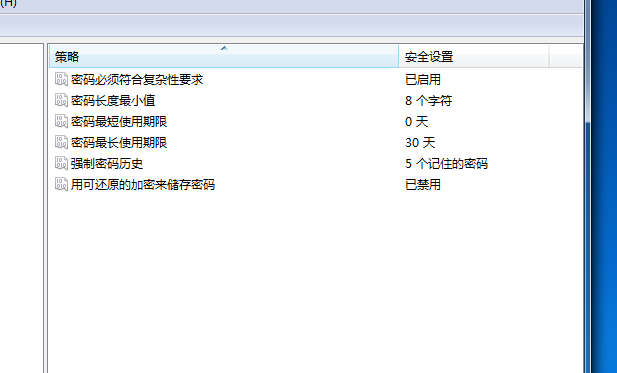The width and height of the screenshot is (617, 373).
Task: Click the 已启用 setting value
Action: click(x=423, y=79)
